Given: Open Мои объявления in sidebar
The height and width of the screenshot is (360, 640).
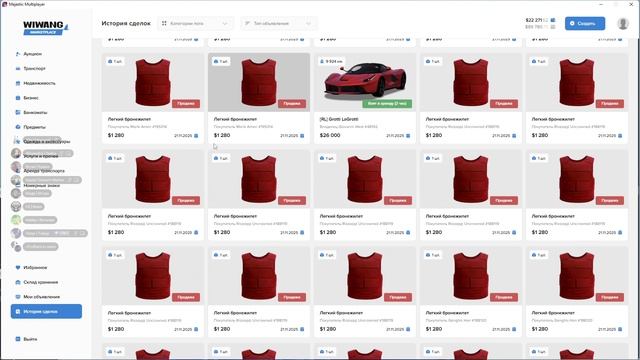Looking at the screenshot, I should point(42,297).
